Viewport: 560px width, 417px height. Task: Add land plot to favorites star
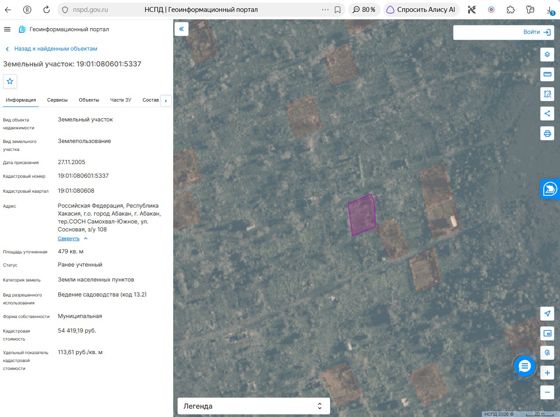click(10, 81)
